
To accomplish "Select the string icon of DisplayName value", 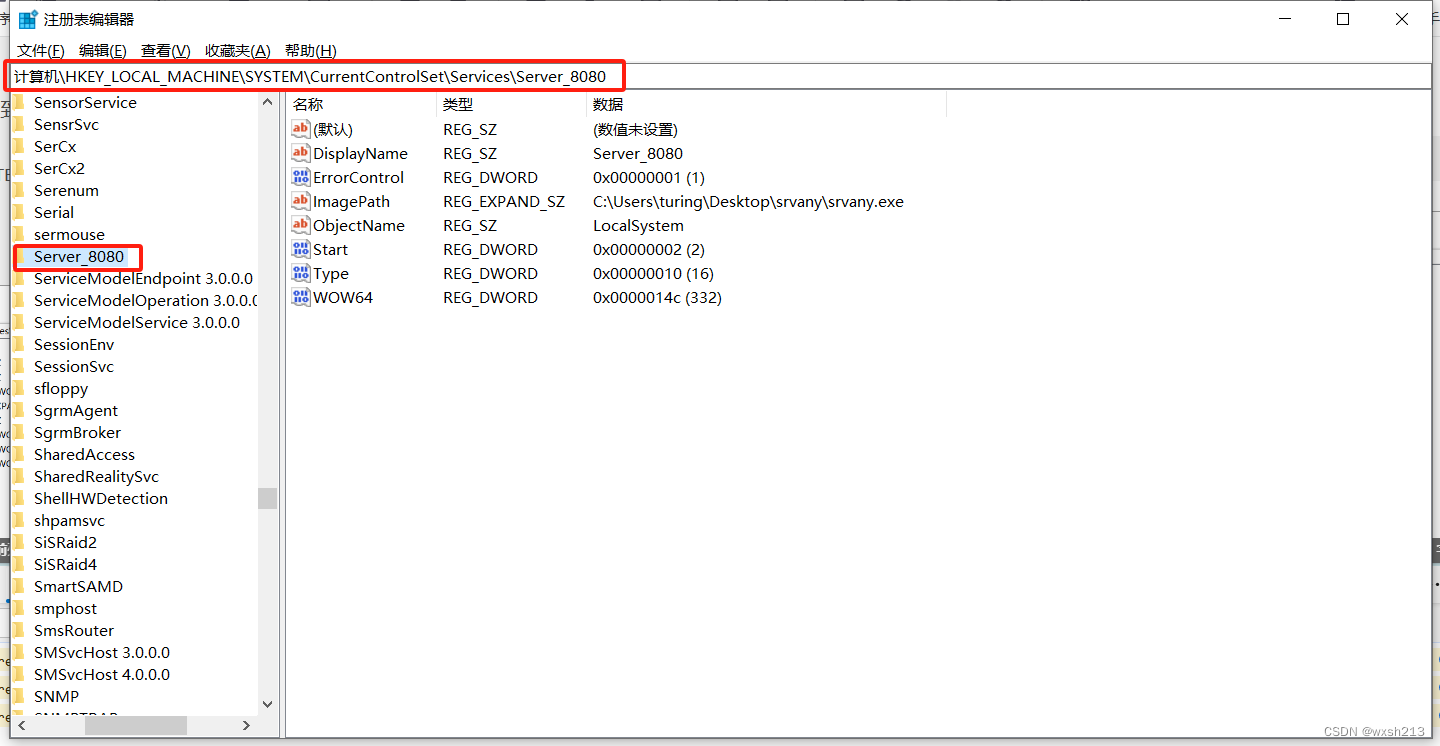I will tap(301, 153).
